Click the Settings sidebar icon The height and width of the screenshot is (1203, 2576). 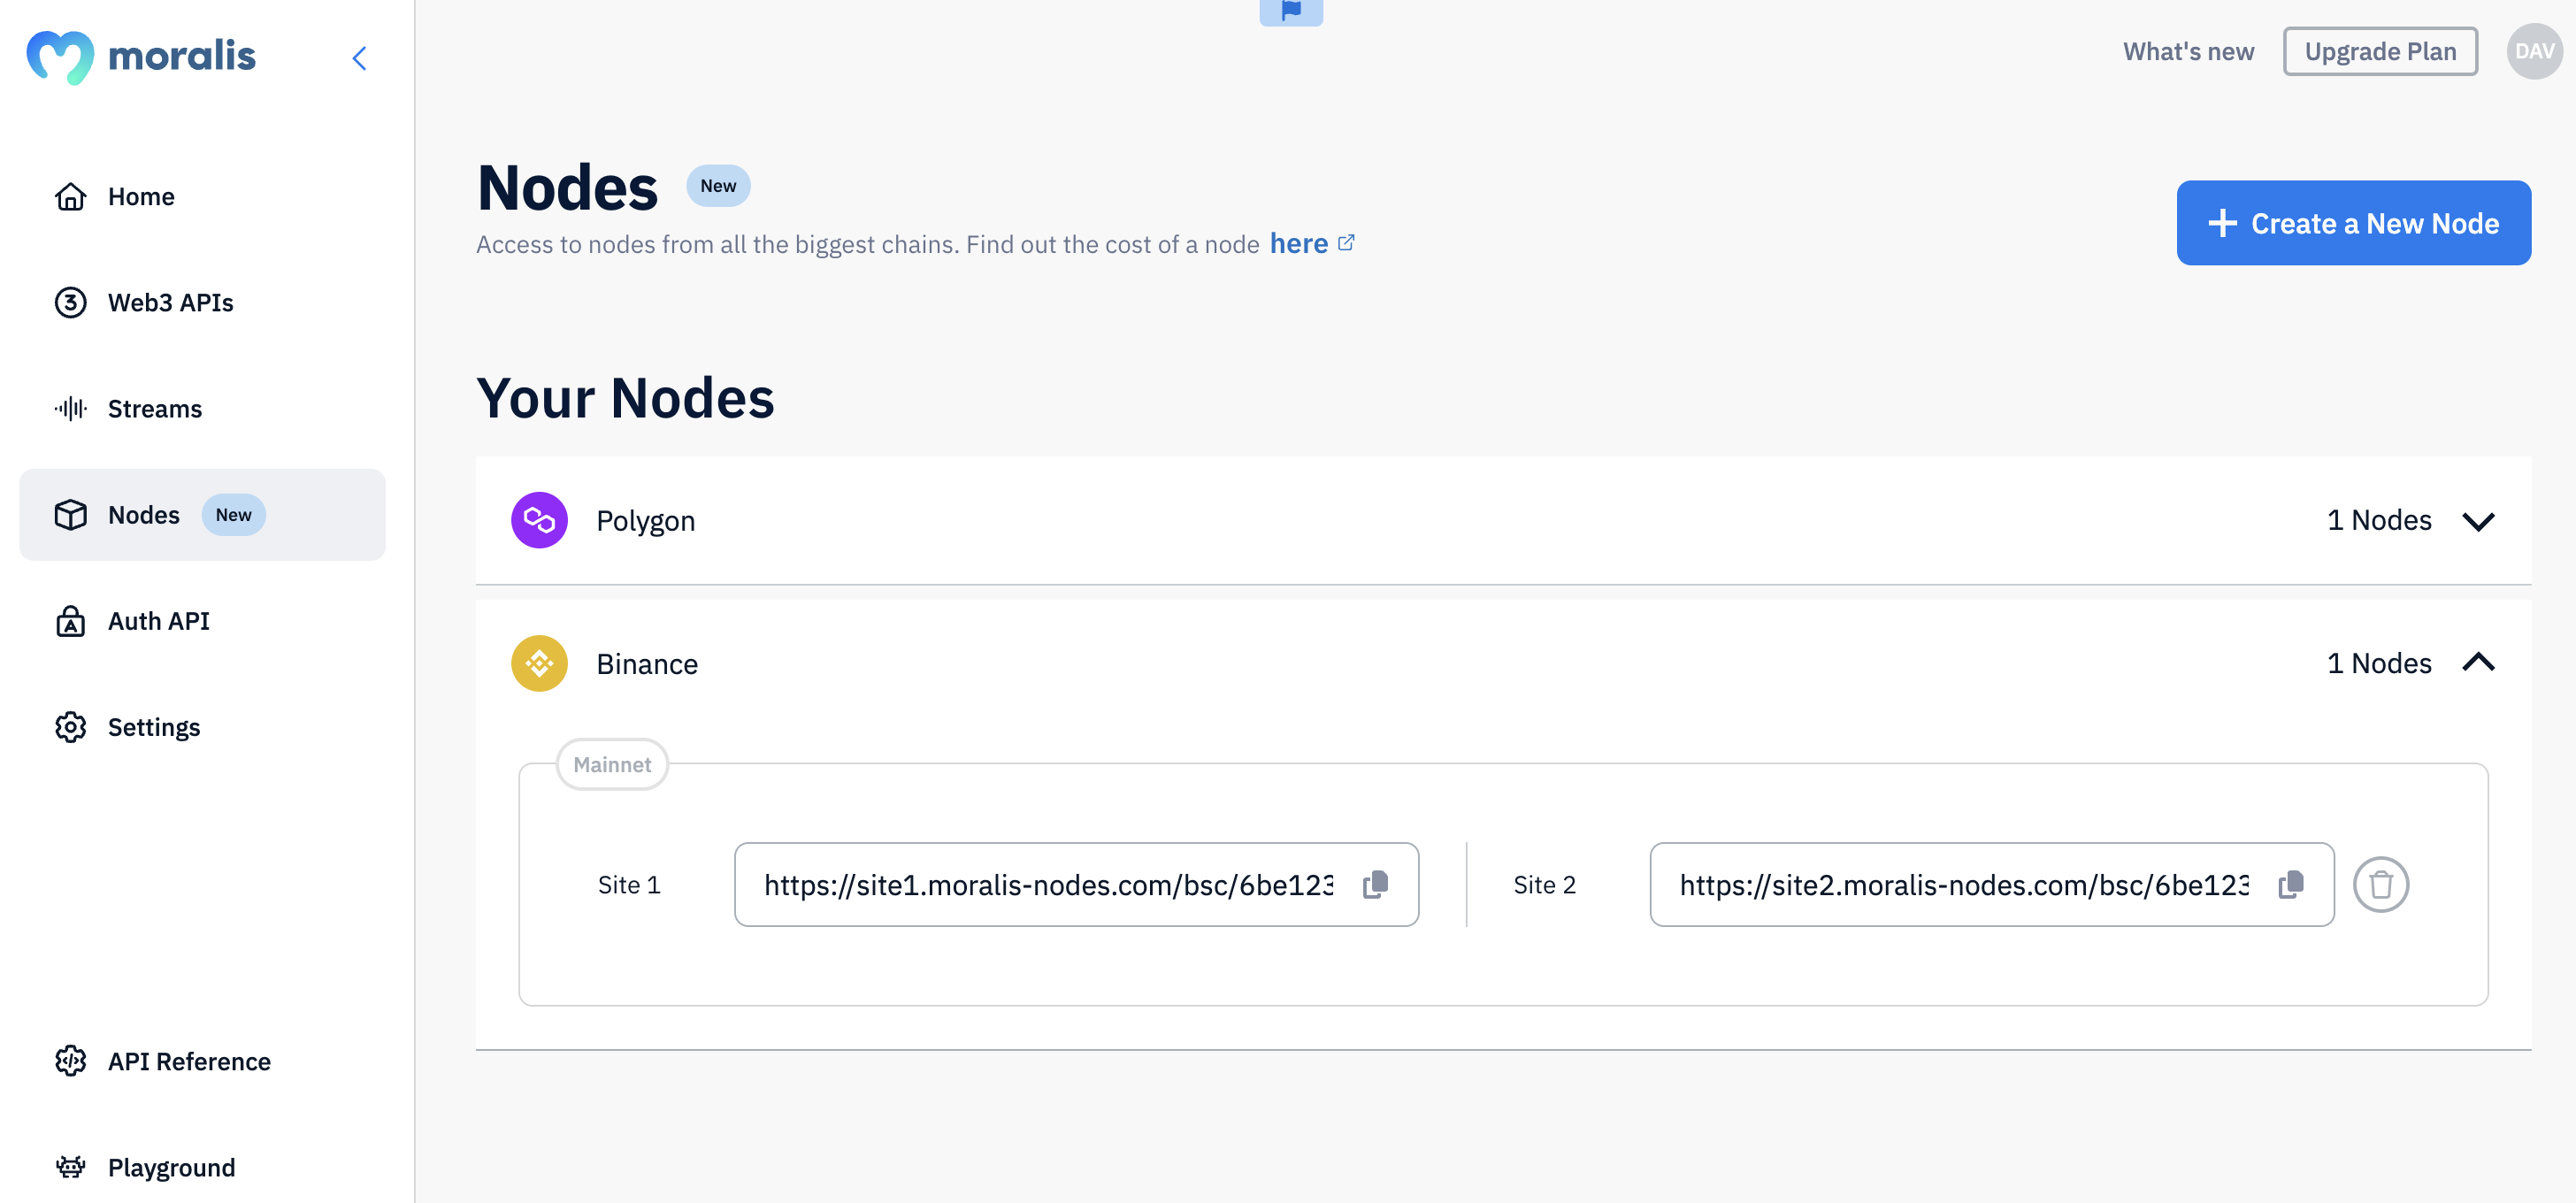pos(67,724)
